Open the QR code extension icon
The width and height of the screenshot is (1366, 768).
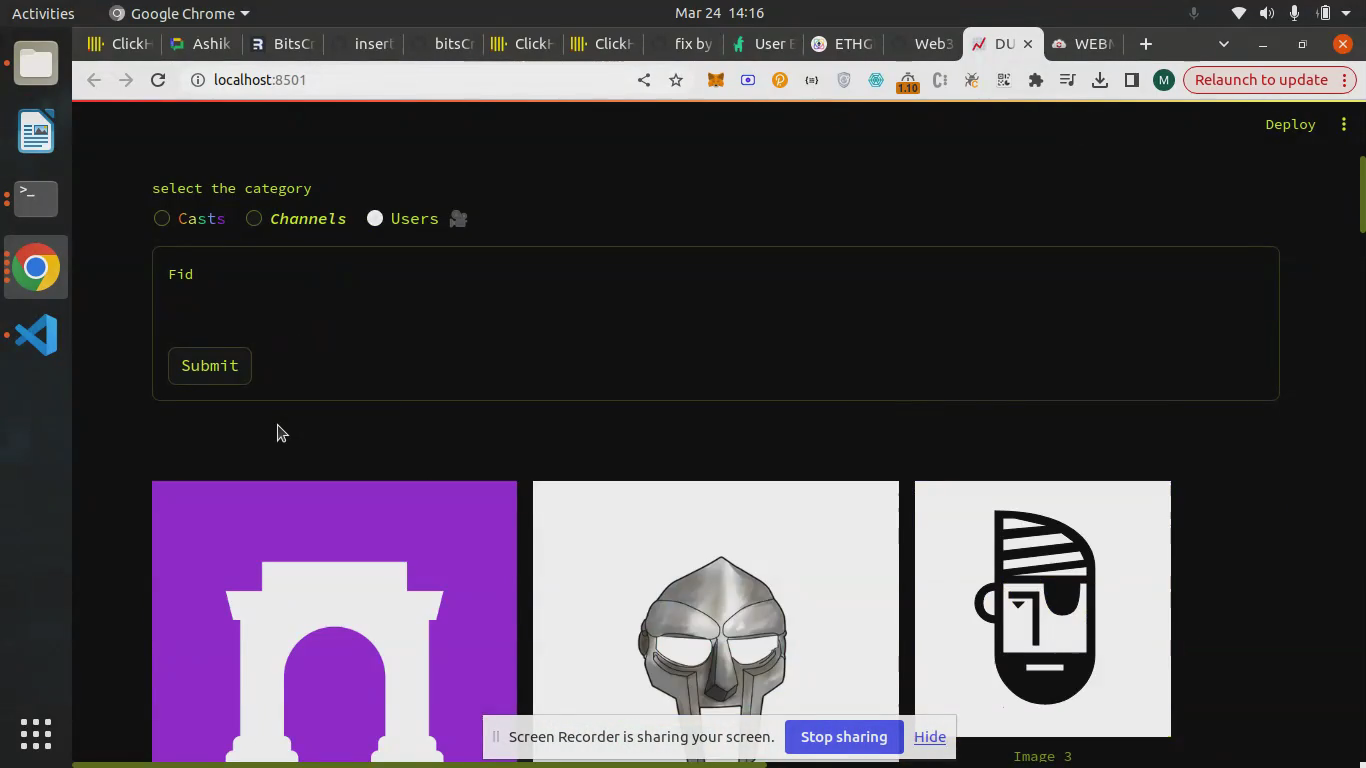point(1004,80)
